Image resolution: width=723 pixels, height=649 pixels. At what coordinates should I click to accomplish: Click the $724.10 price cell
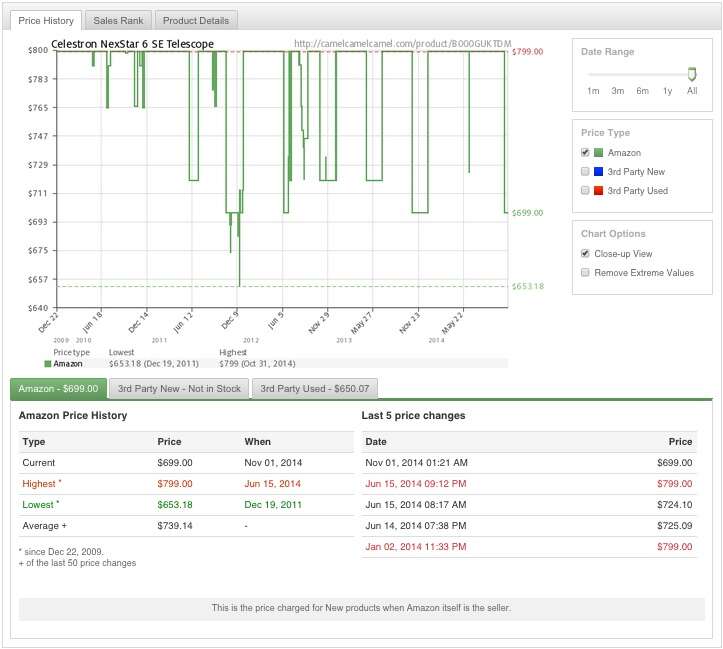click(x=675, y=505)
